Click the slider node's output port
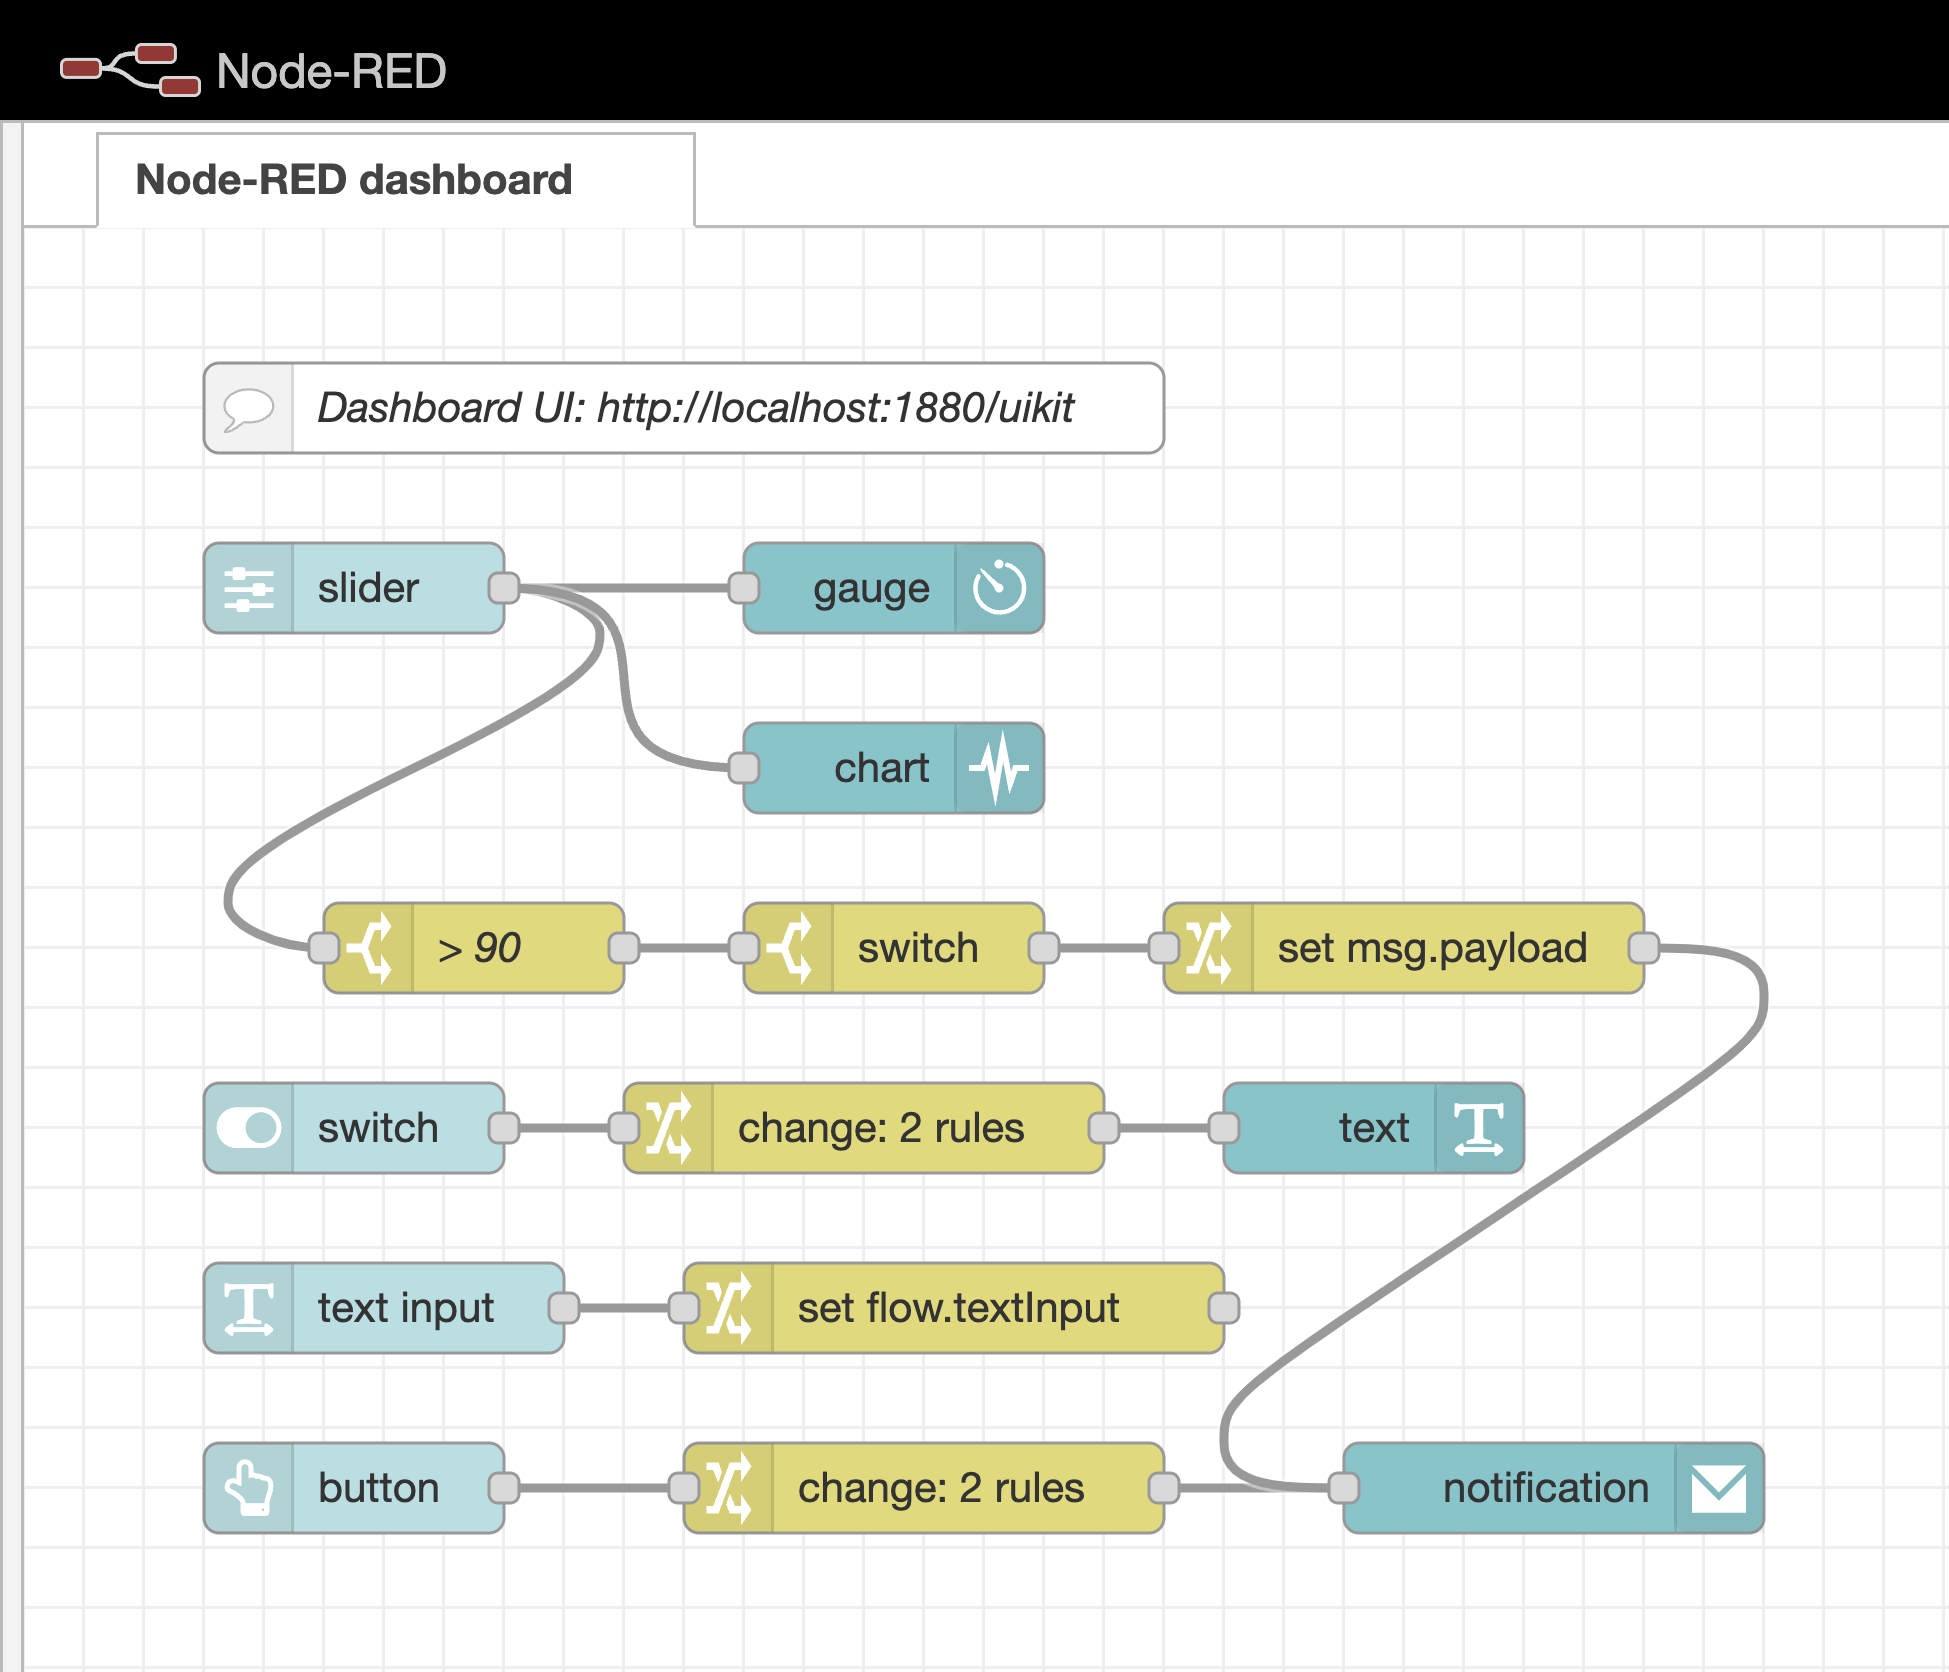 coord(505,589)
